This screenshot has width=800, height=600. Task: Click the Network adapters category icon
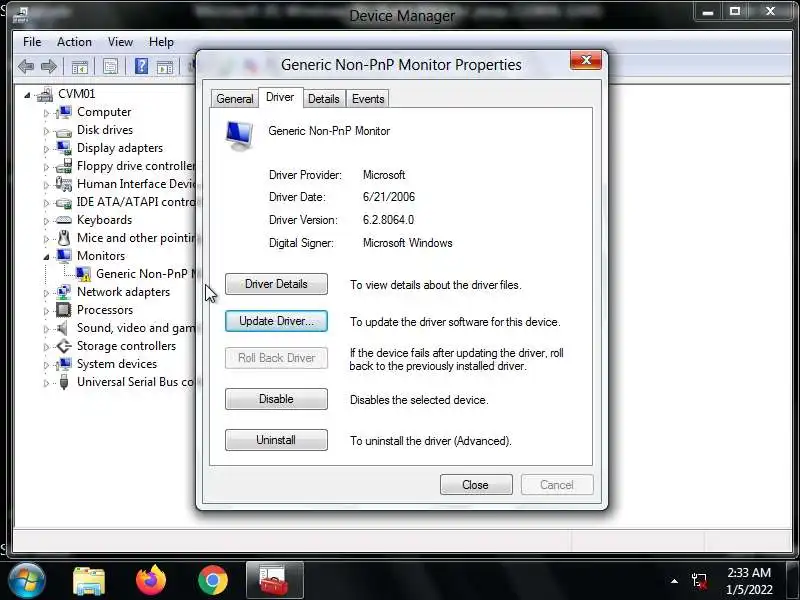click(x=64, y=292)
